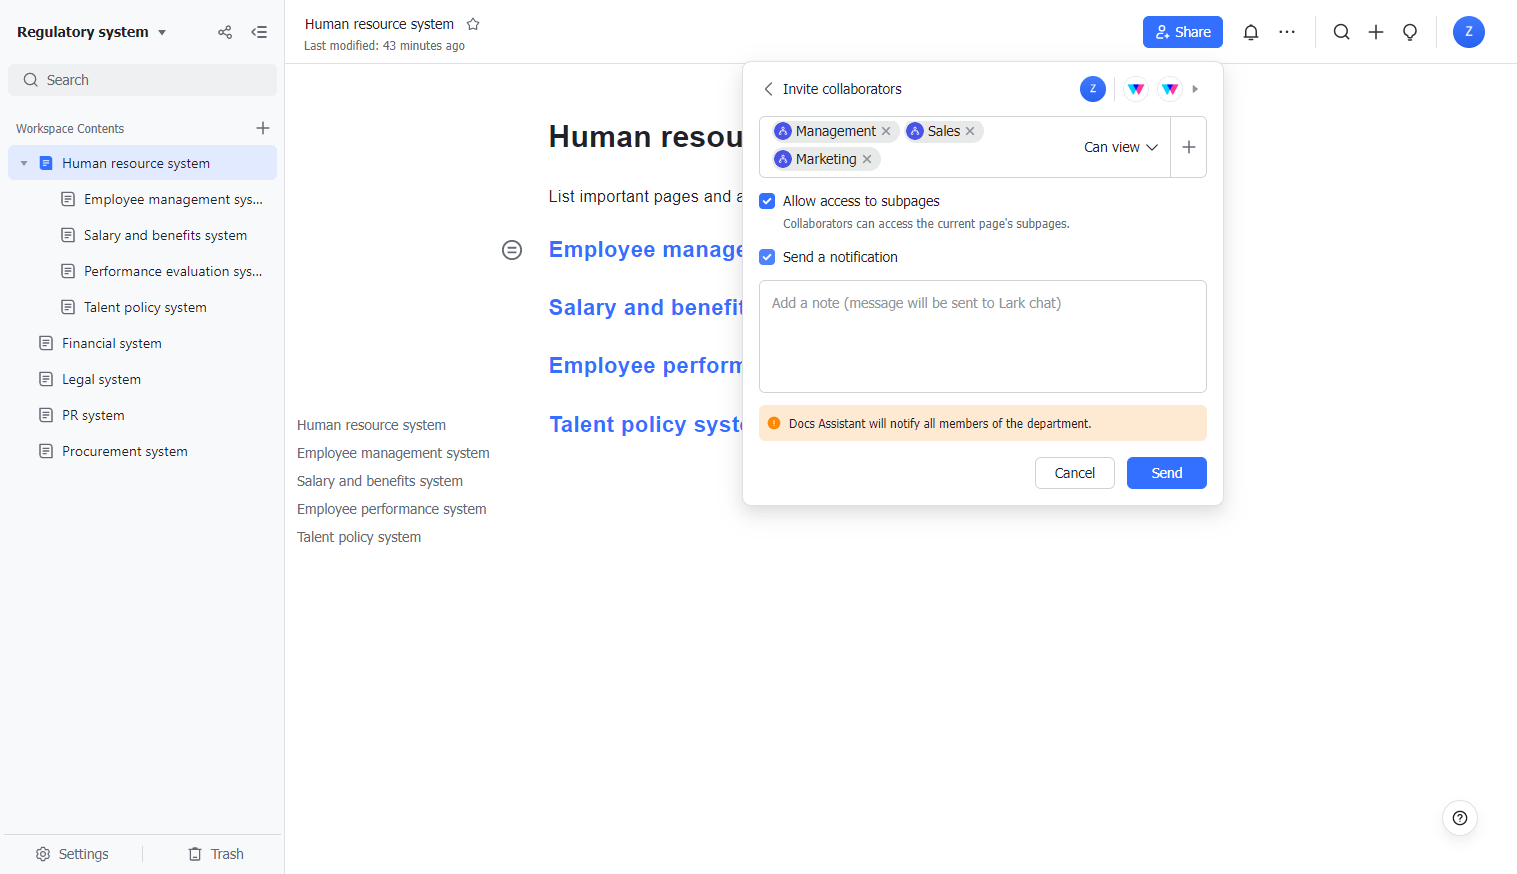Click the Z collaborator avatar in dialog
Image resolution: width=1517 pixels, height=874 pixels.
click(x=1093, y=89)
